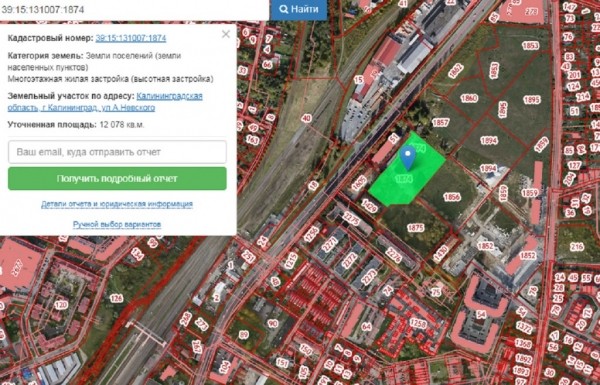Viewport: 600px width, 385px height.
Task: Select parcel labeled 273 on map
Action: coord(202,323)
